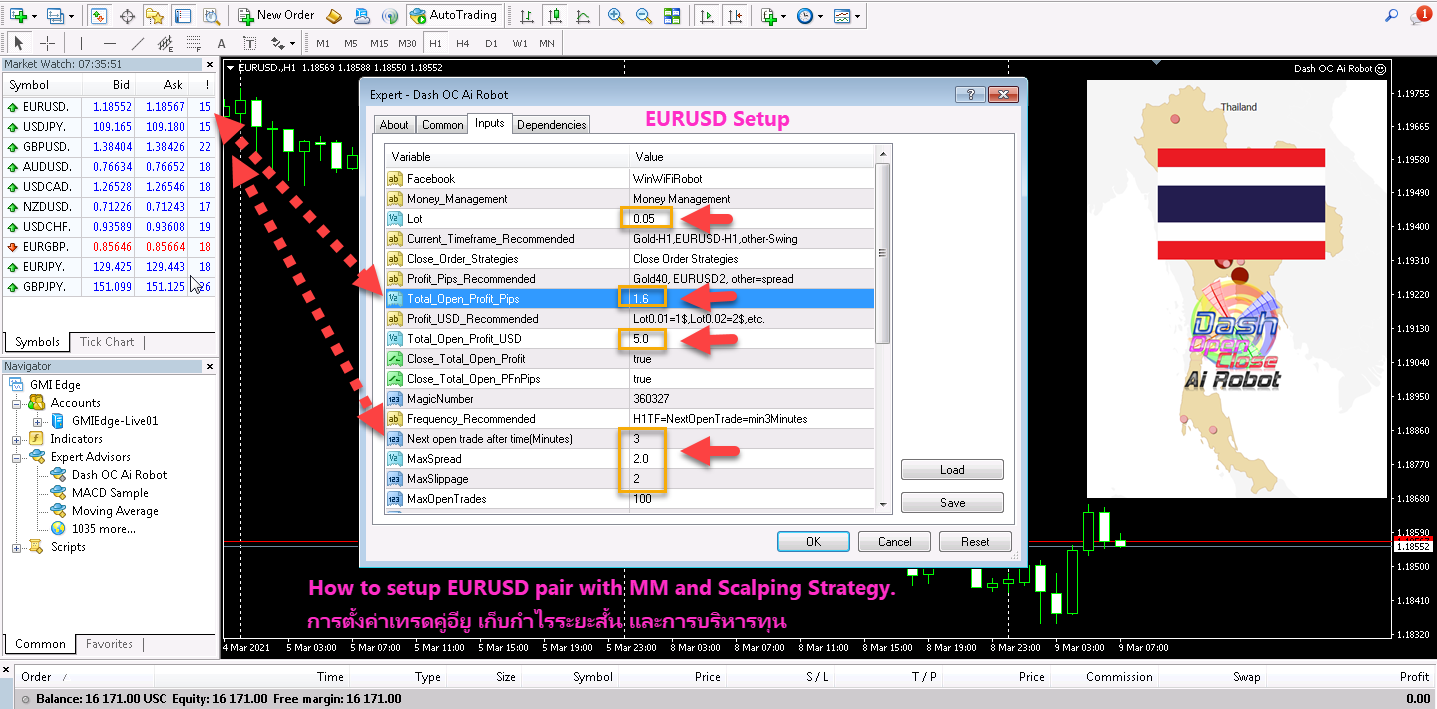Click the Load button
The image size is (1437, 709).
[x=952, y=470]
